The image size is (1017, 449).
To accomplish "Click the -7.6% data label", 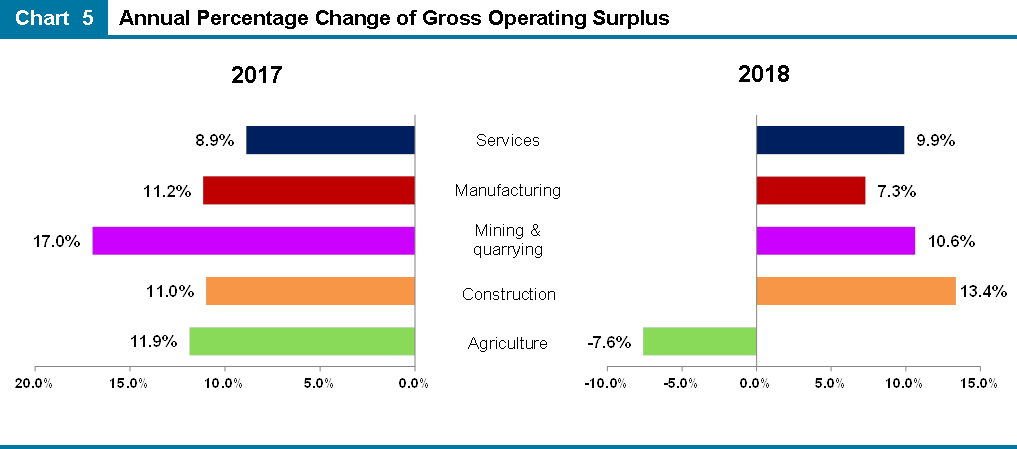I will click(608, 342).
